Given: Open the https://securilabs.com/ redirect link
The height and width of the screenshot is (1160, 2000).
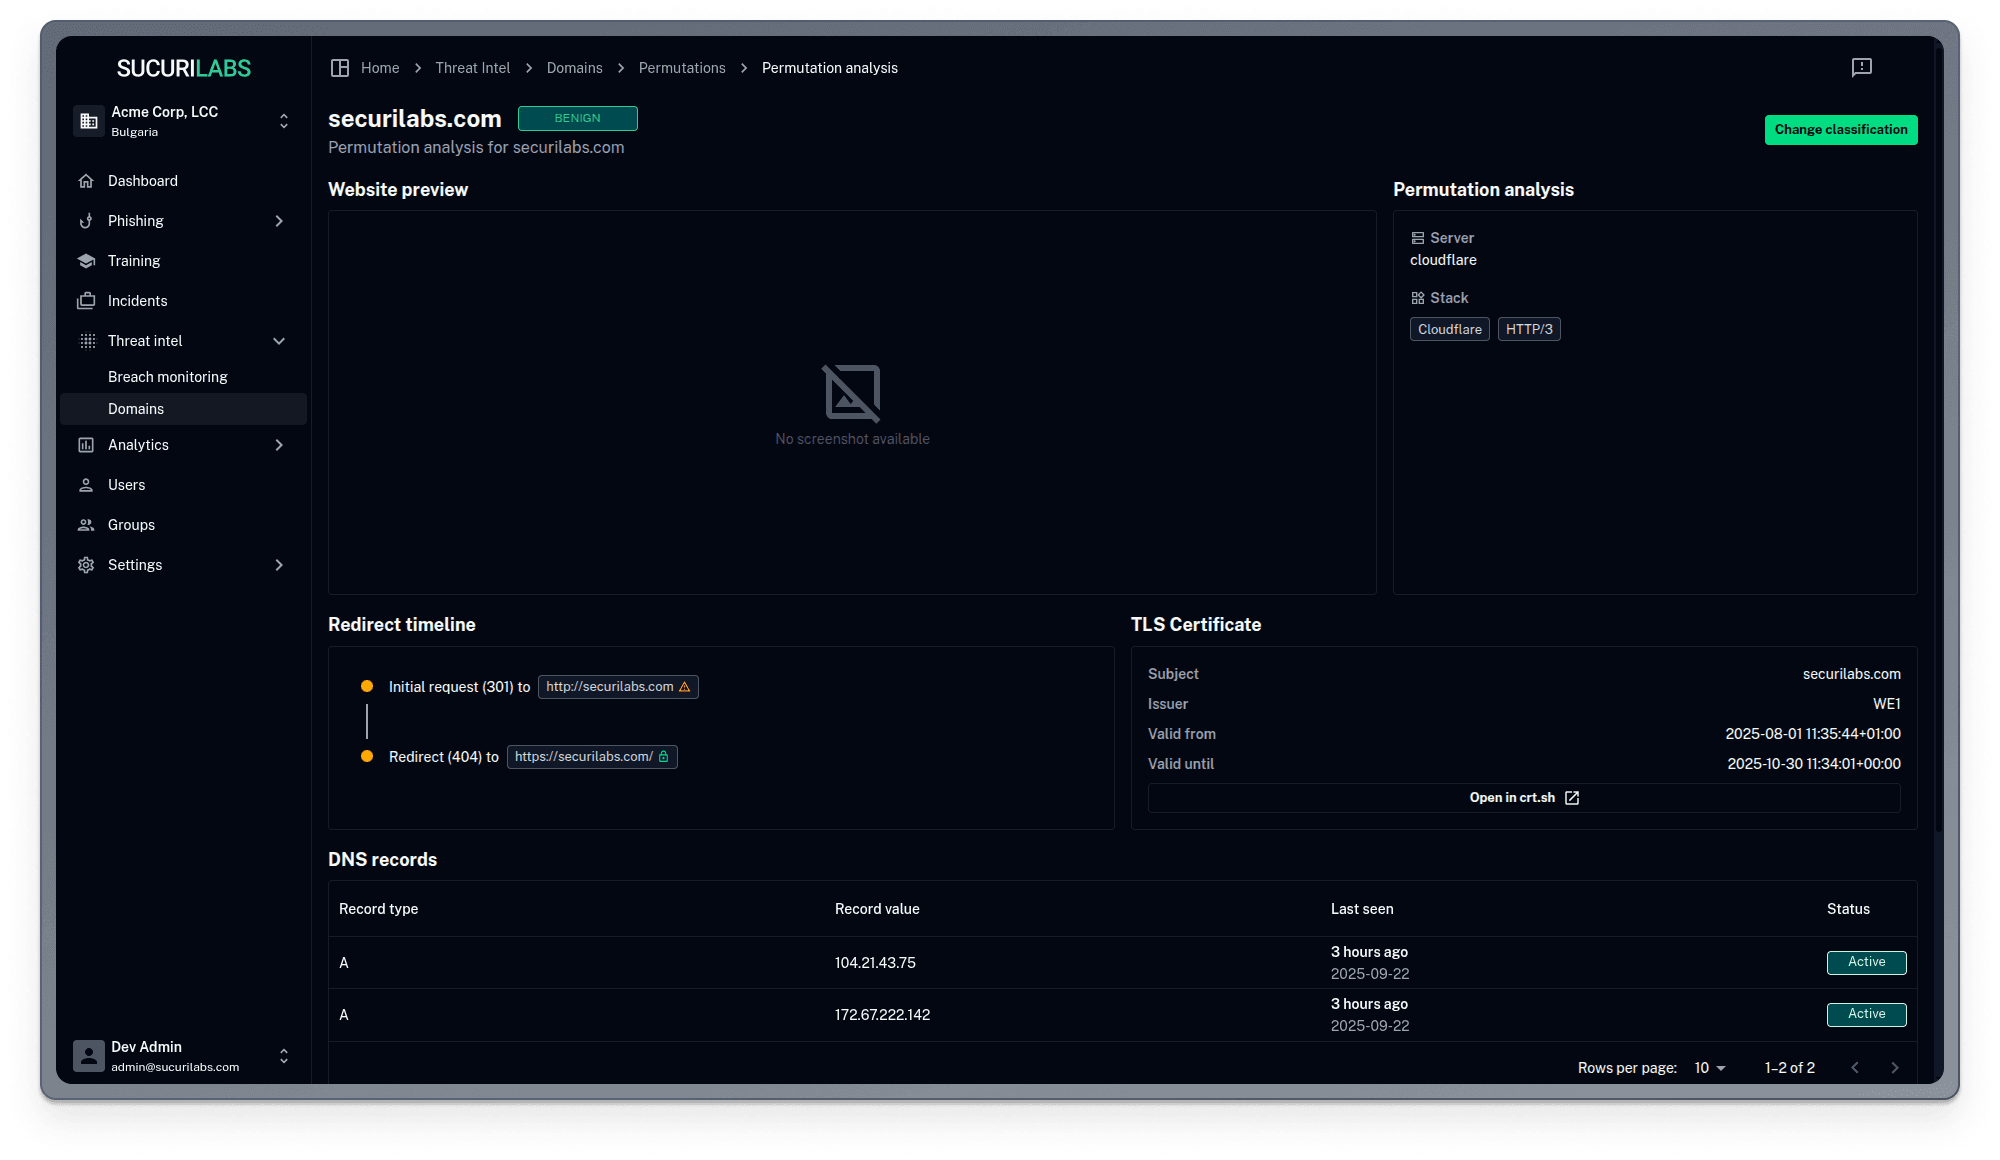Looking at the screenshot, I should tap(592, 757).
